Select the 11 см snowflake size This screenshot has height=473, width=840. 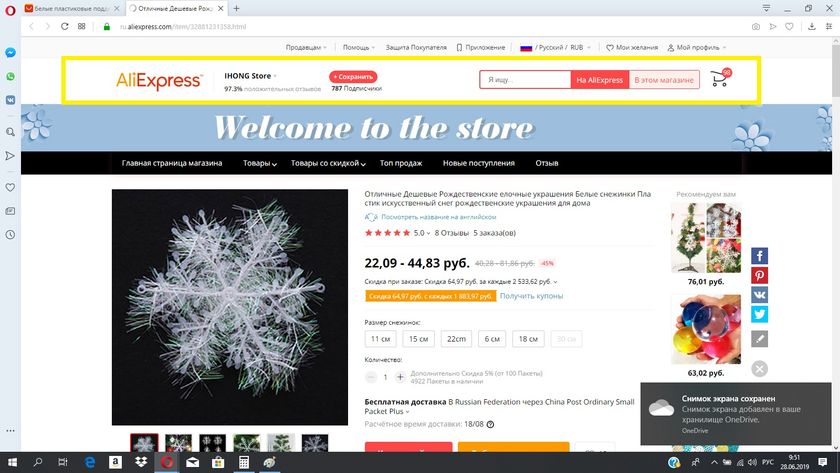pos(381,339)
